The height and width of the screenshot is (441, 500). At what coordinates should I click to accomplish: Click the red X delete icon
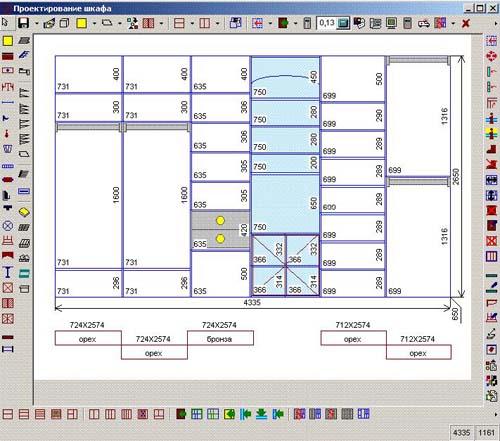coord(466,23)
